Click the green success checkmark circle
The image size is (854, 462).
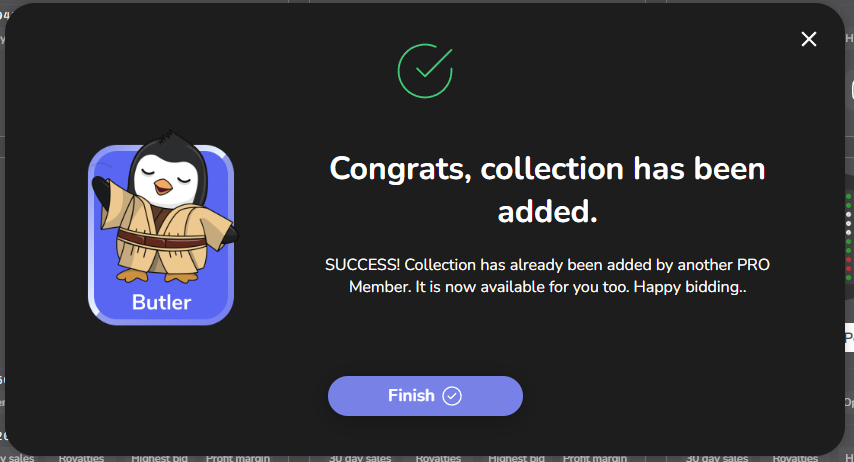point(425,70)
